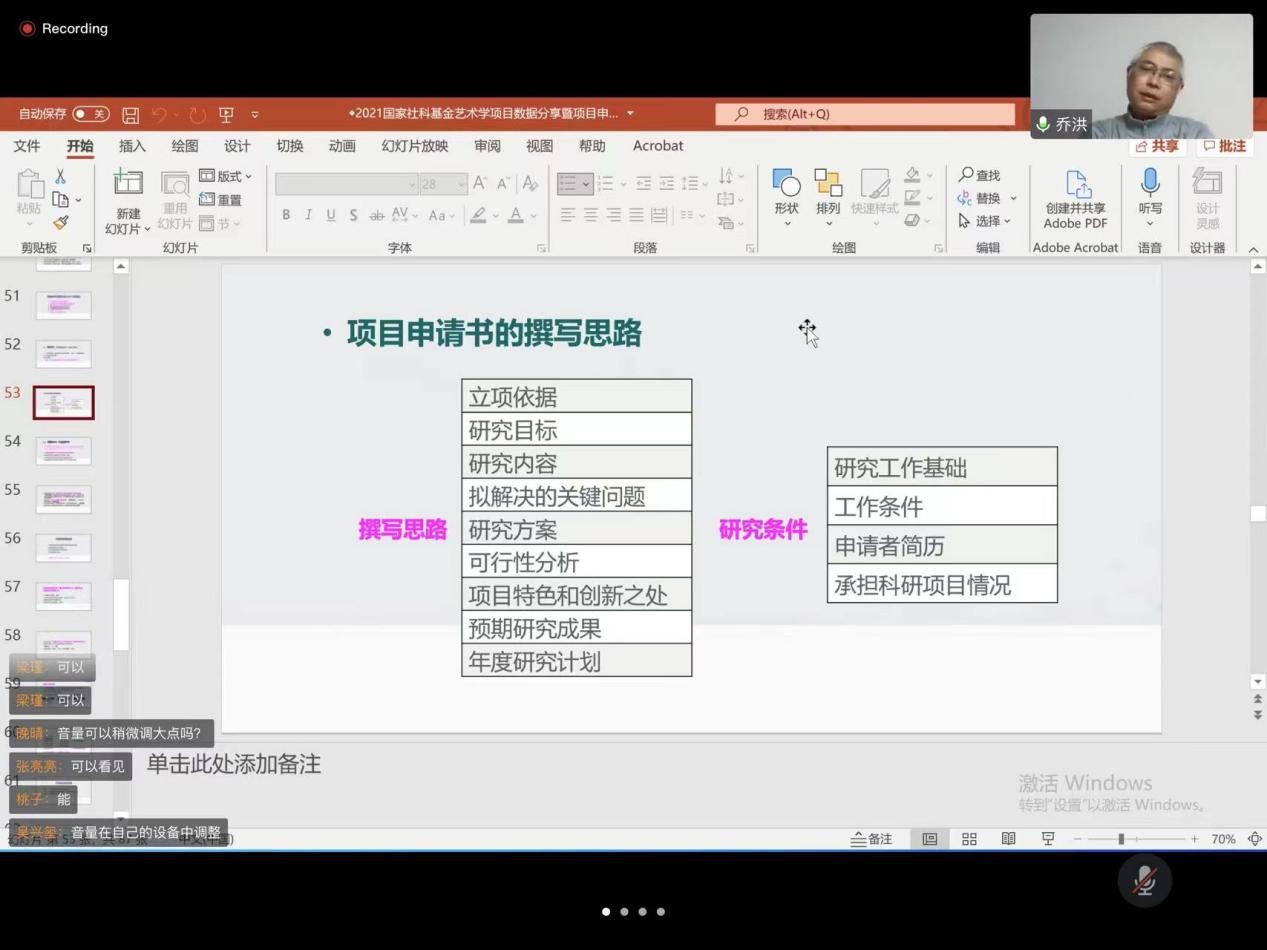Select slide 54 thumbnail
Screen dimensions: 1267x950
[x=63, y=451]
